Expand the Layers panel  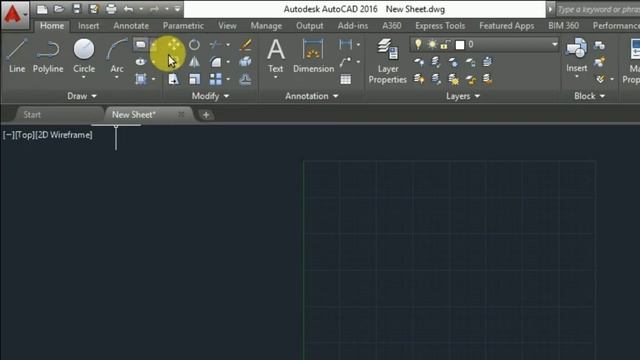(463, 96)
